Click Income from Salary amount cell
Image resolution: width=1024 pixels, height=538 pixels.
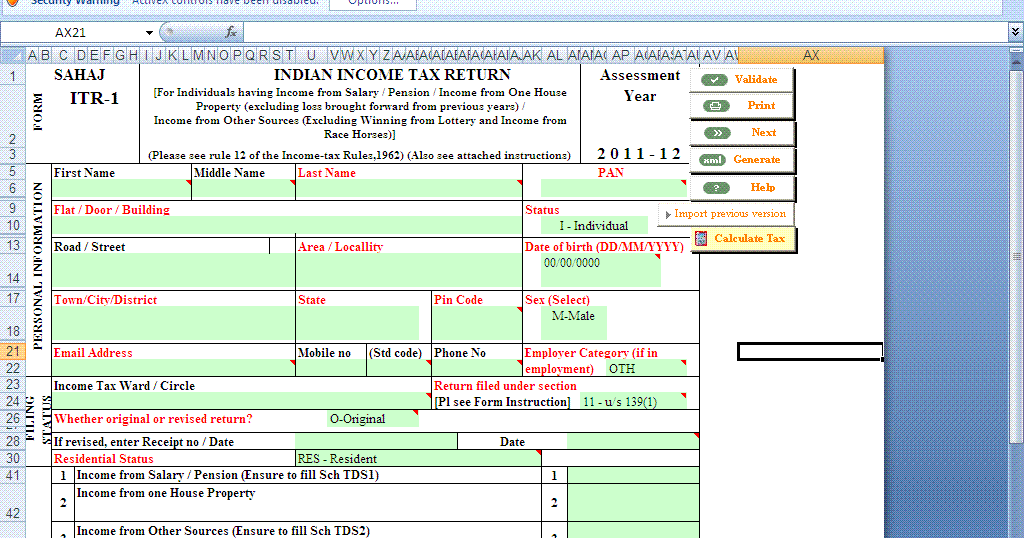633,475
